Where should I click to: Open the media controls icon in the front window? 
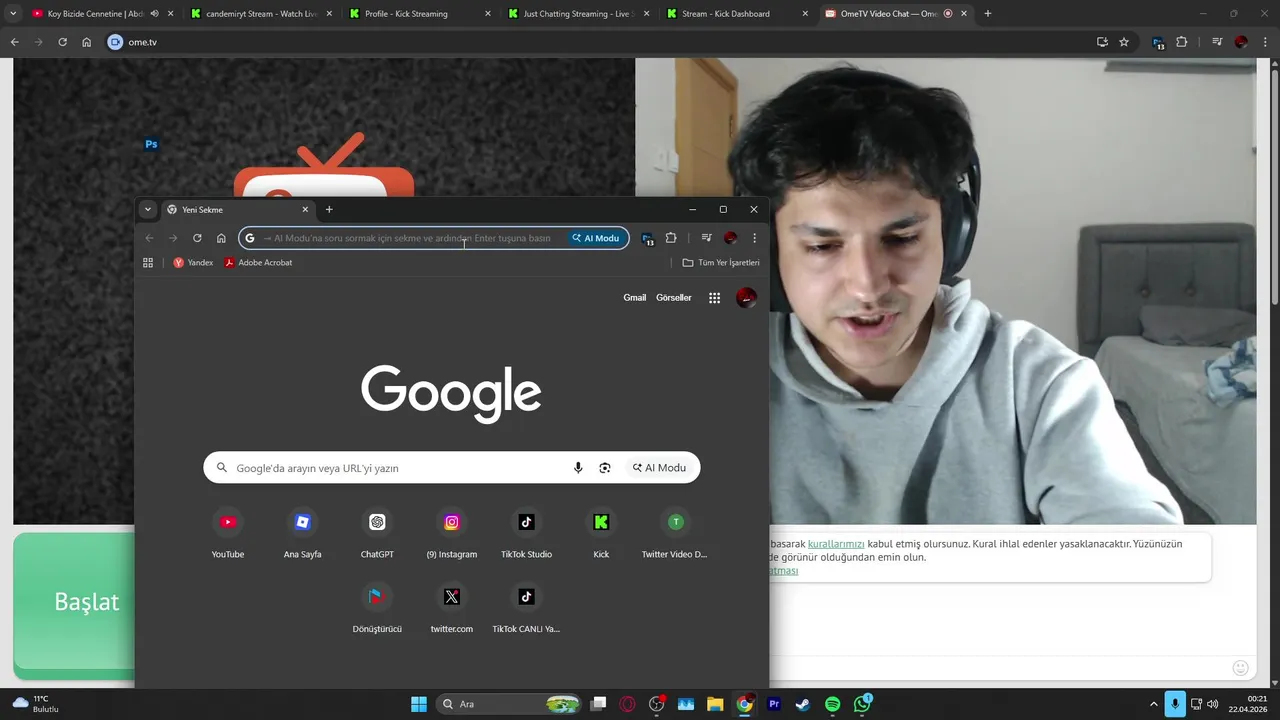(706, 238)
